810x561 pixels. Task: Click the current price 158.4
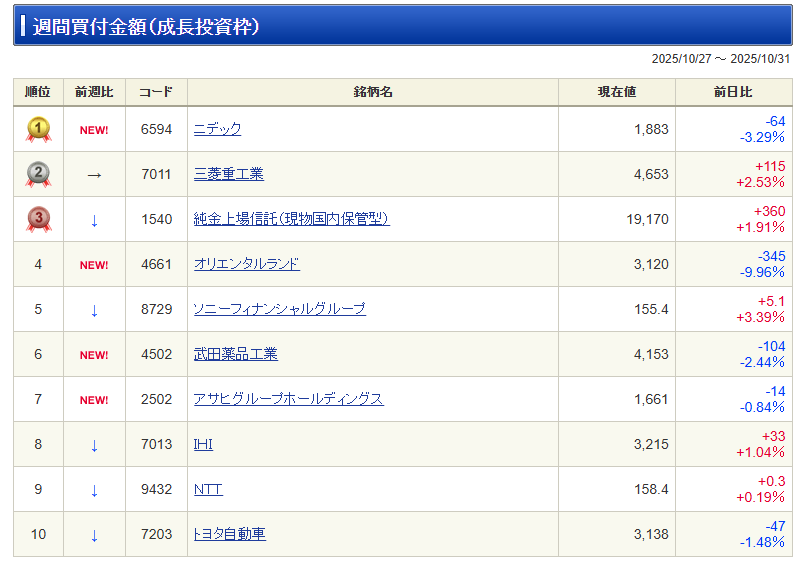651,489
